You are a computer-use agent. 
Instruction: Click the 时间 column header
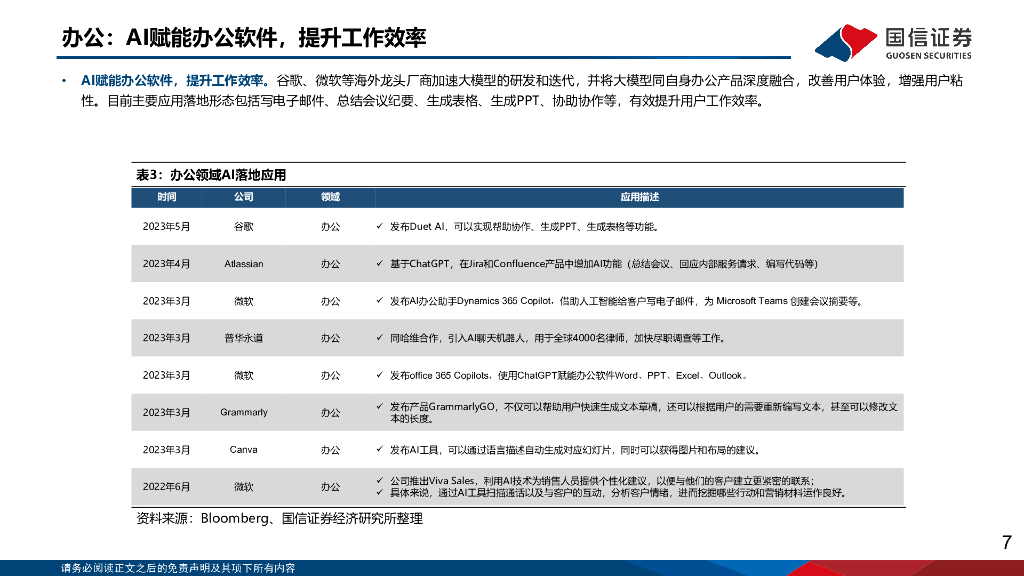click(x=166, y=197)
